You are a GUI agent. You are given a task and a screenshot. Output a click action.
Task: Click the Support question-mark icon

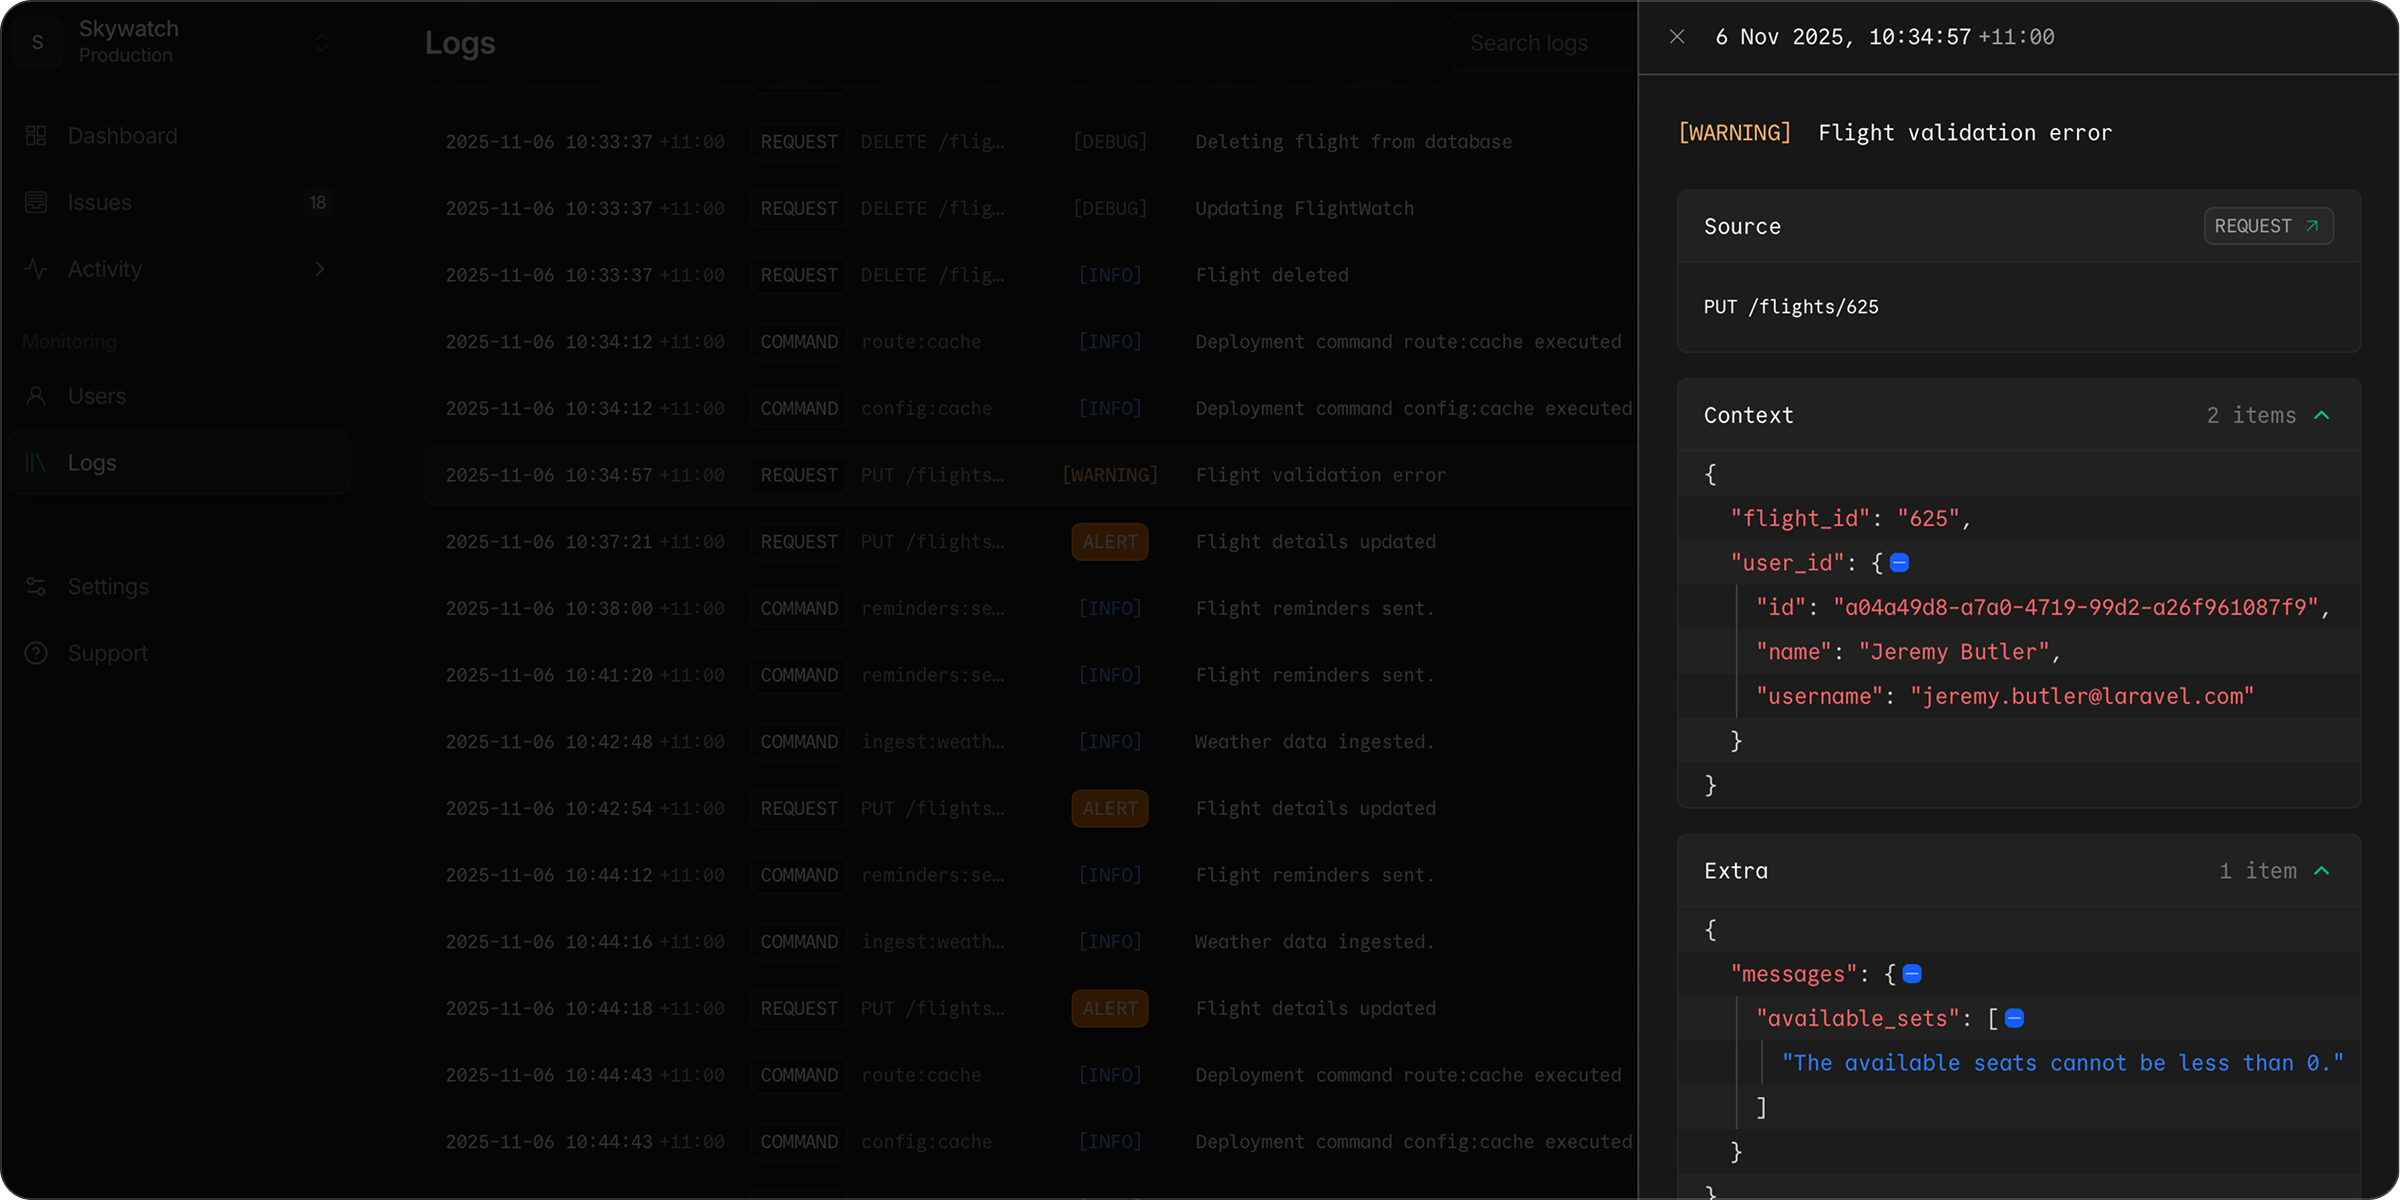tap(36, 652)
